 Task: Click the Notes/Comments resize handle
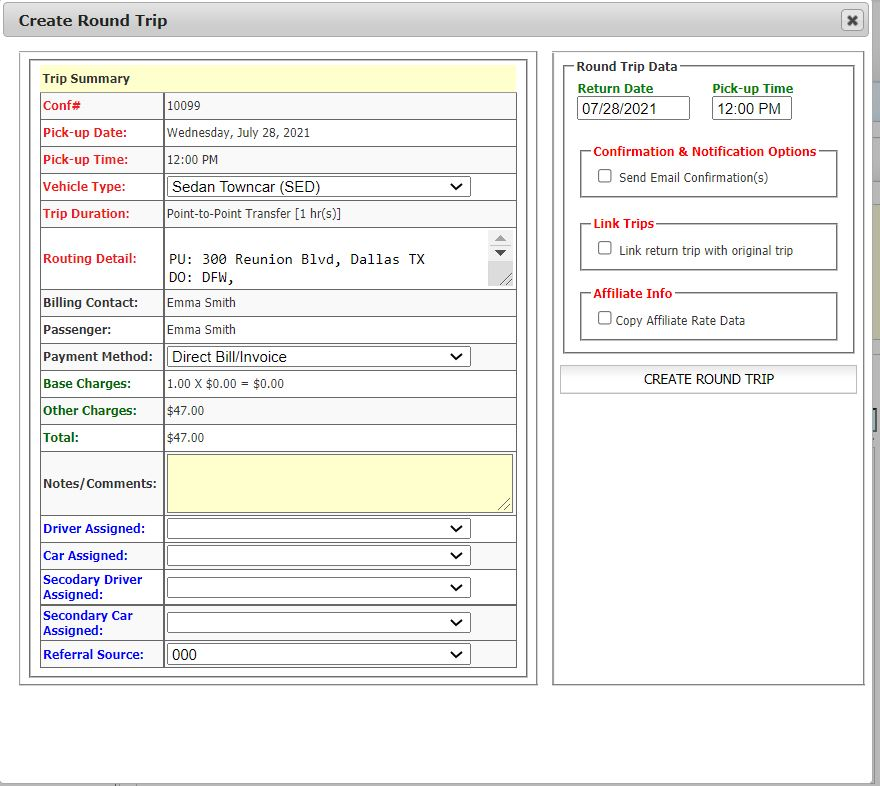(x=505, y=504)
